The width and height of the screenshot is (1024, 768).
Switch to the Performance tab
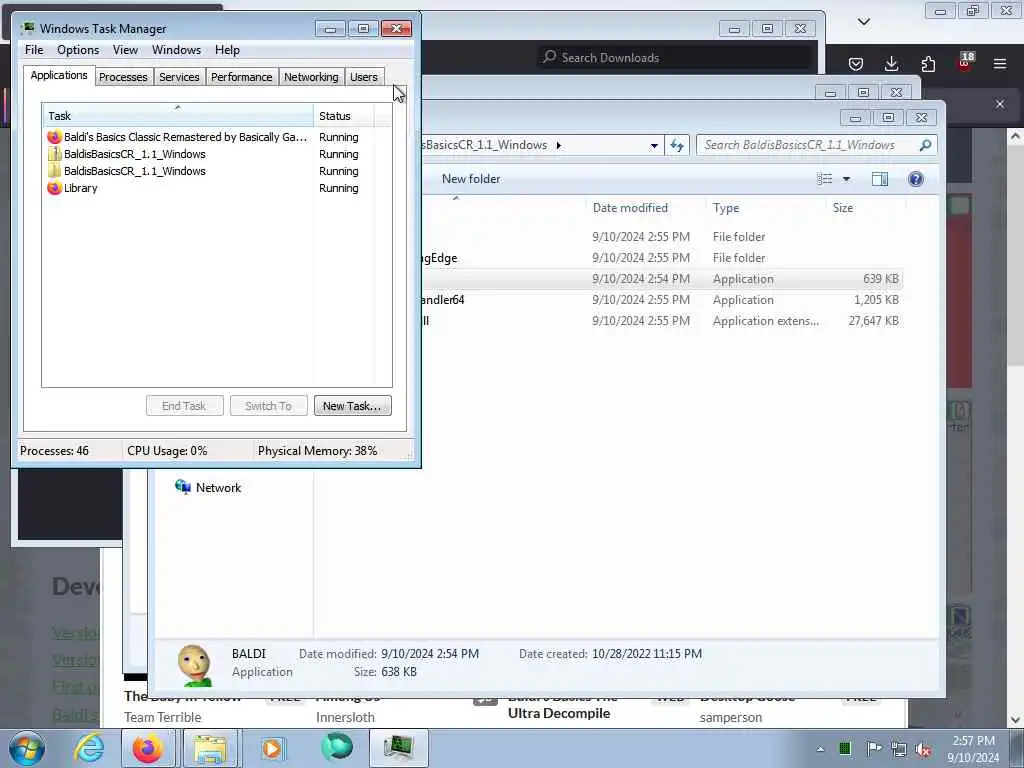tap(241, 77)
